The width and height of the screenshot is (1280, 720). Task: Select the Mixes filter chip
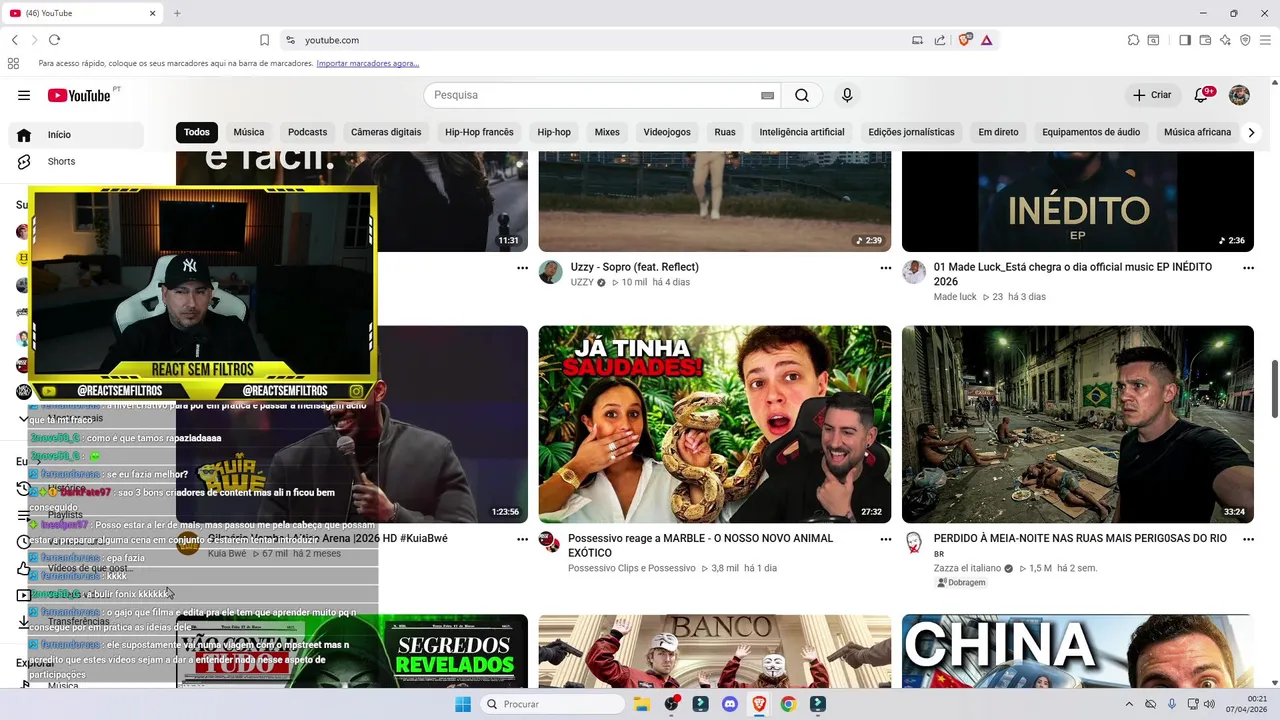pyautogui.click(x=607, y=132)
